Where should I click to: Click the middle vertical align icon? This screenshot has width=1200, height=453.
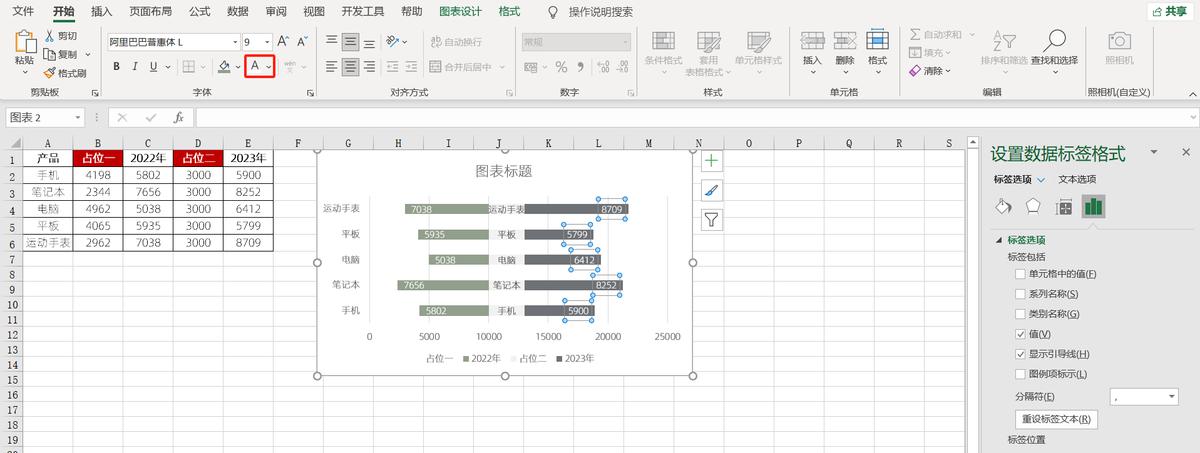(350, 42)
